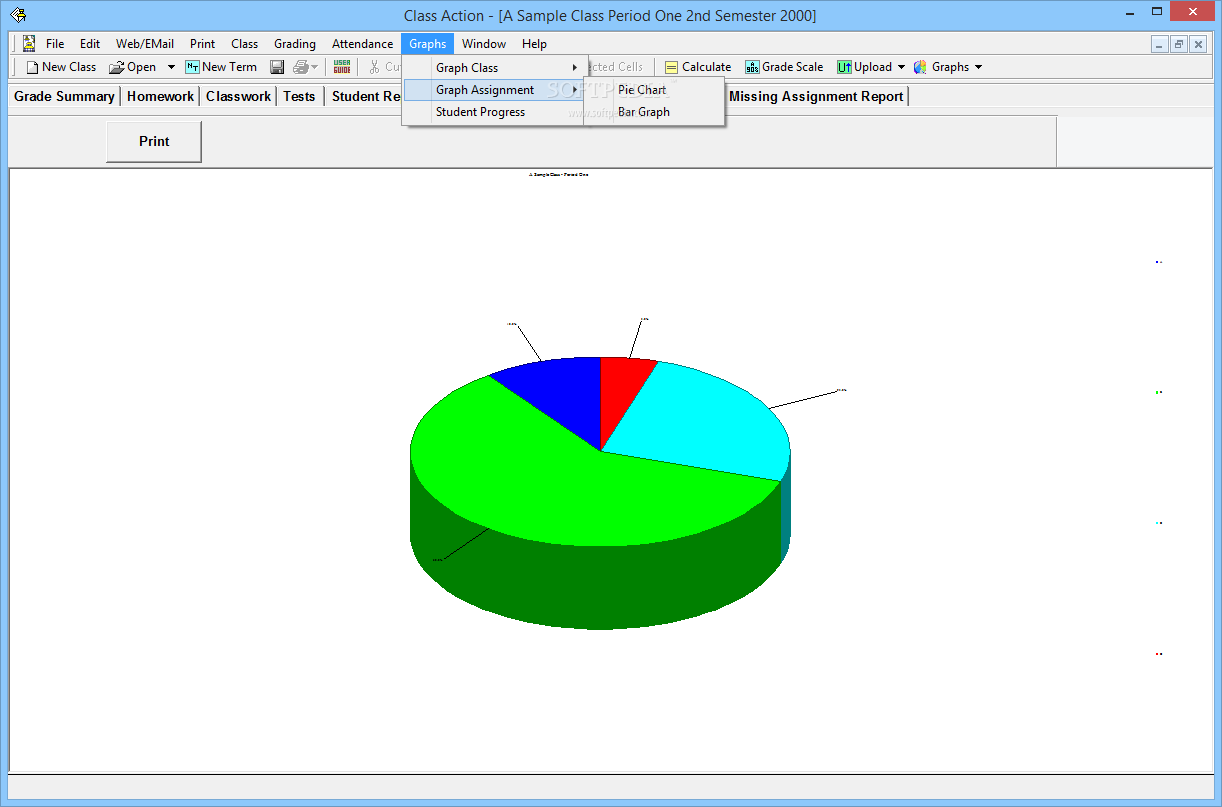Switch to the Classwork tab
The height and width of the screenshot is (807, 1222).
click(x=238, y=96)
